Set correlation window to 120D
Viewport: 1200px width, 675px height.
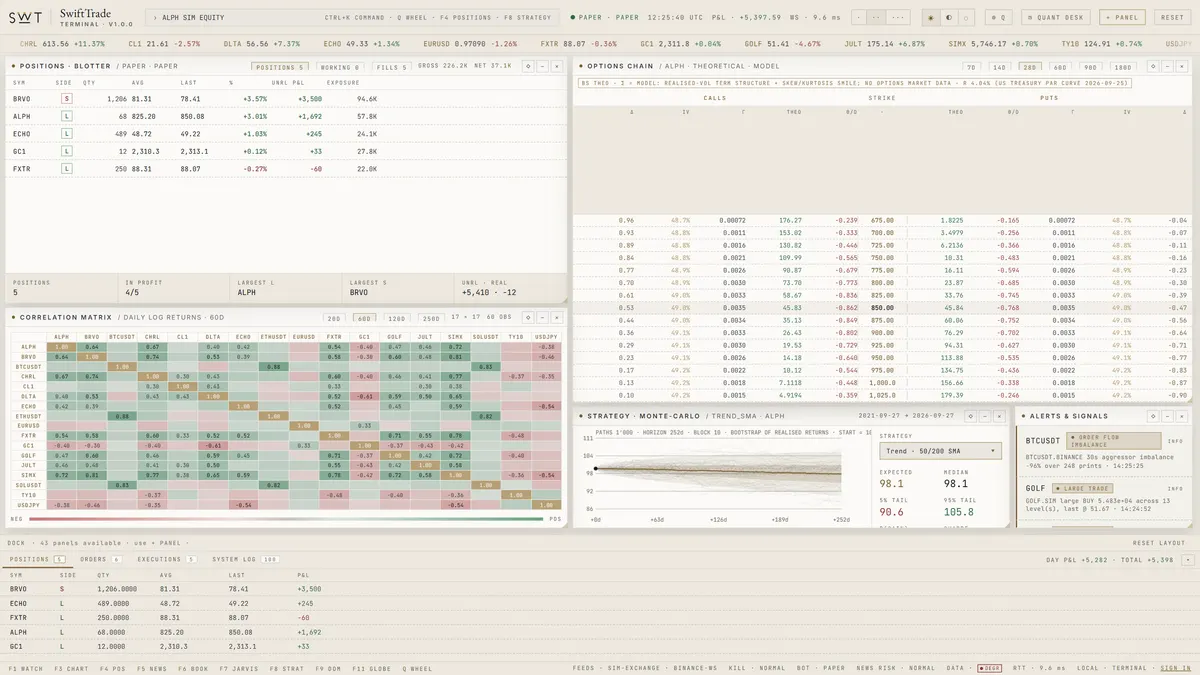point(398,317)
